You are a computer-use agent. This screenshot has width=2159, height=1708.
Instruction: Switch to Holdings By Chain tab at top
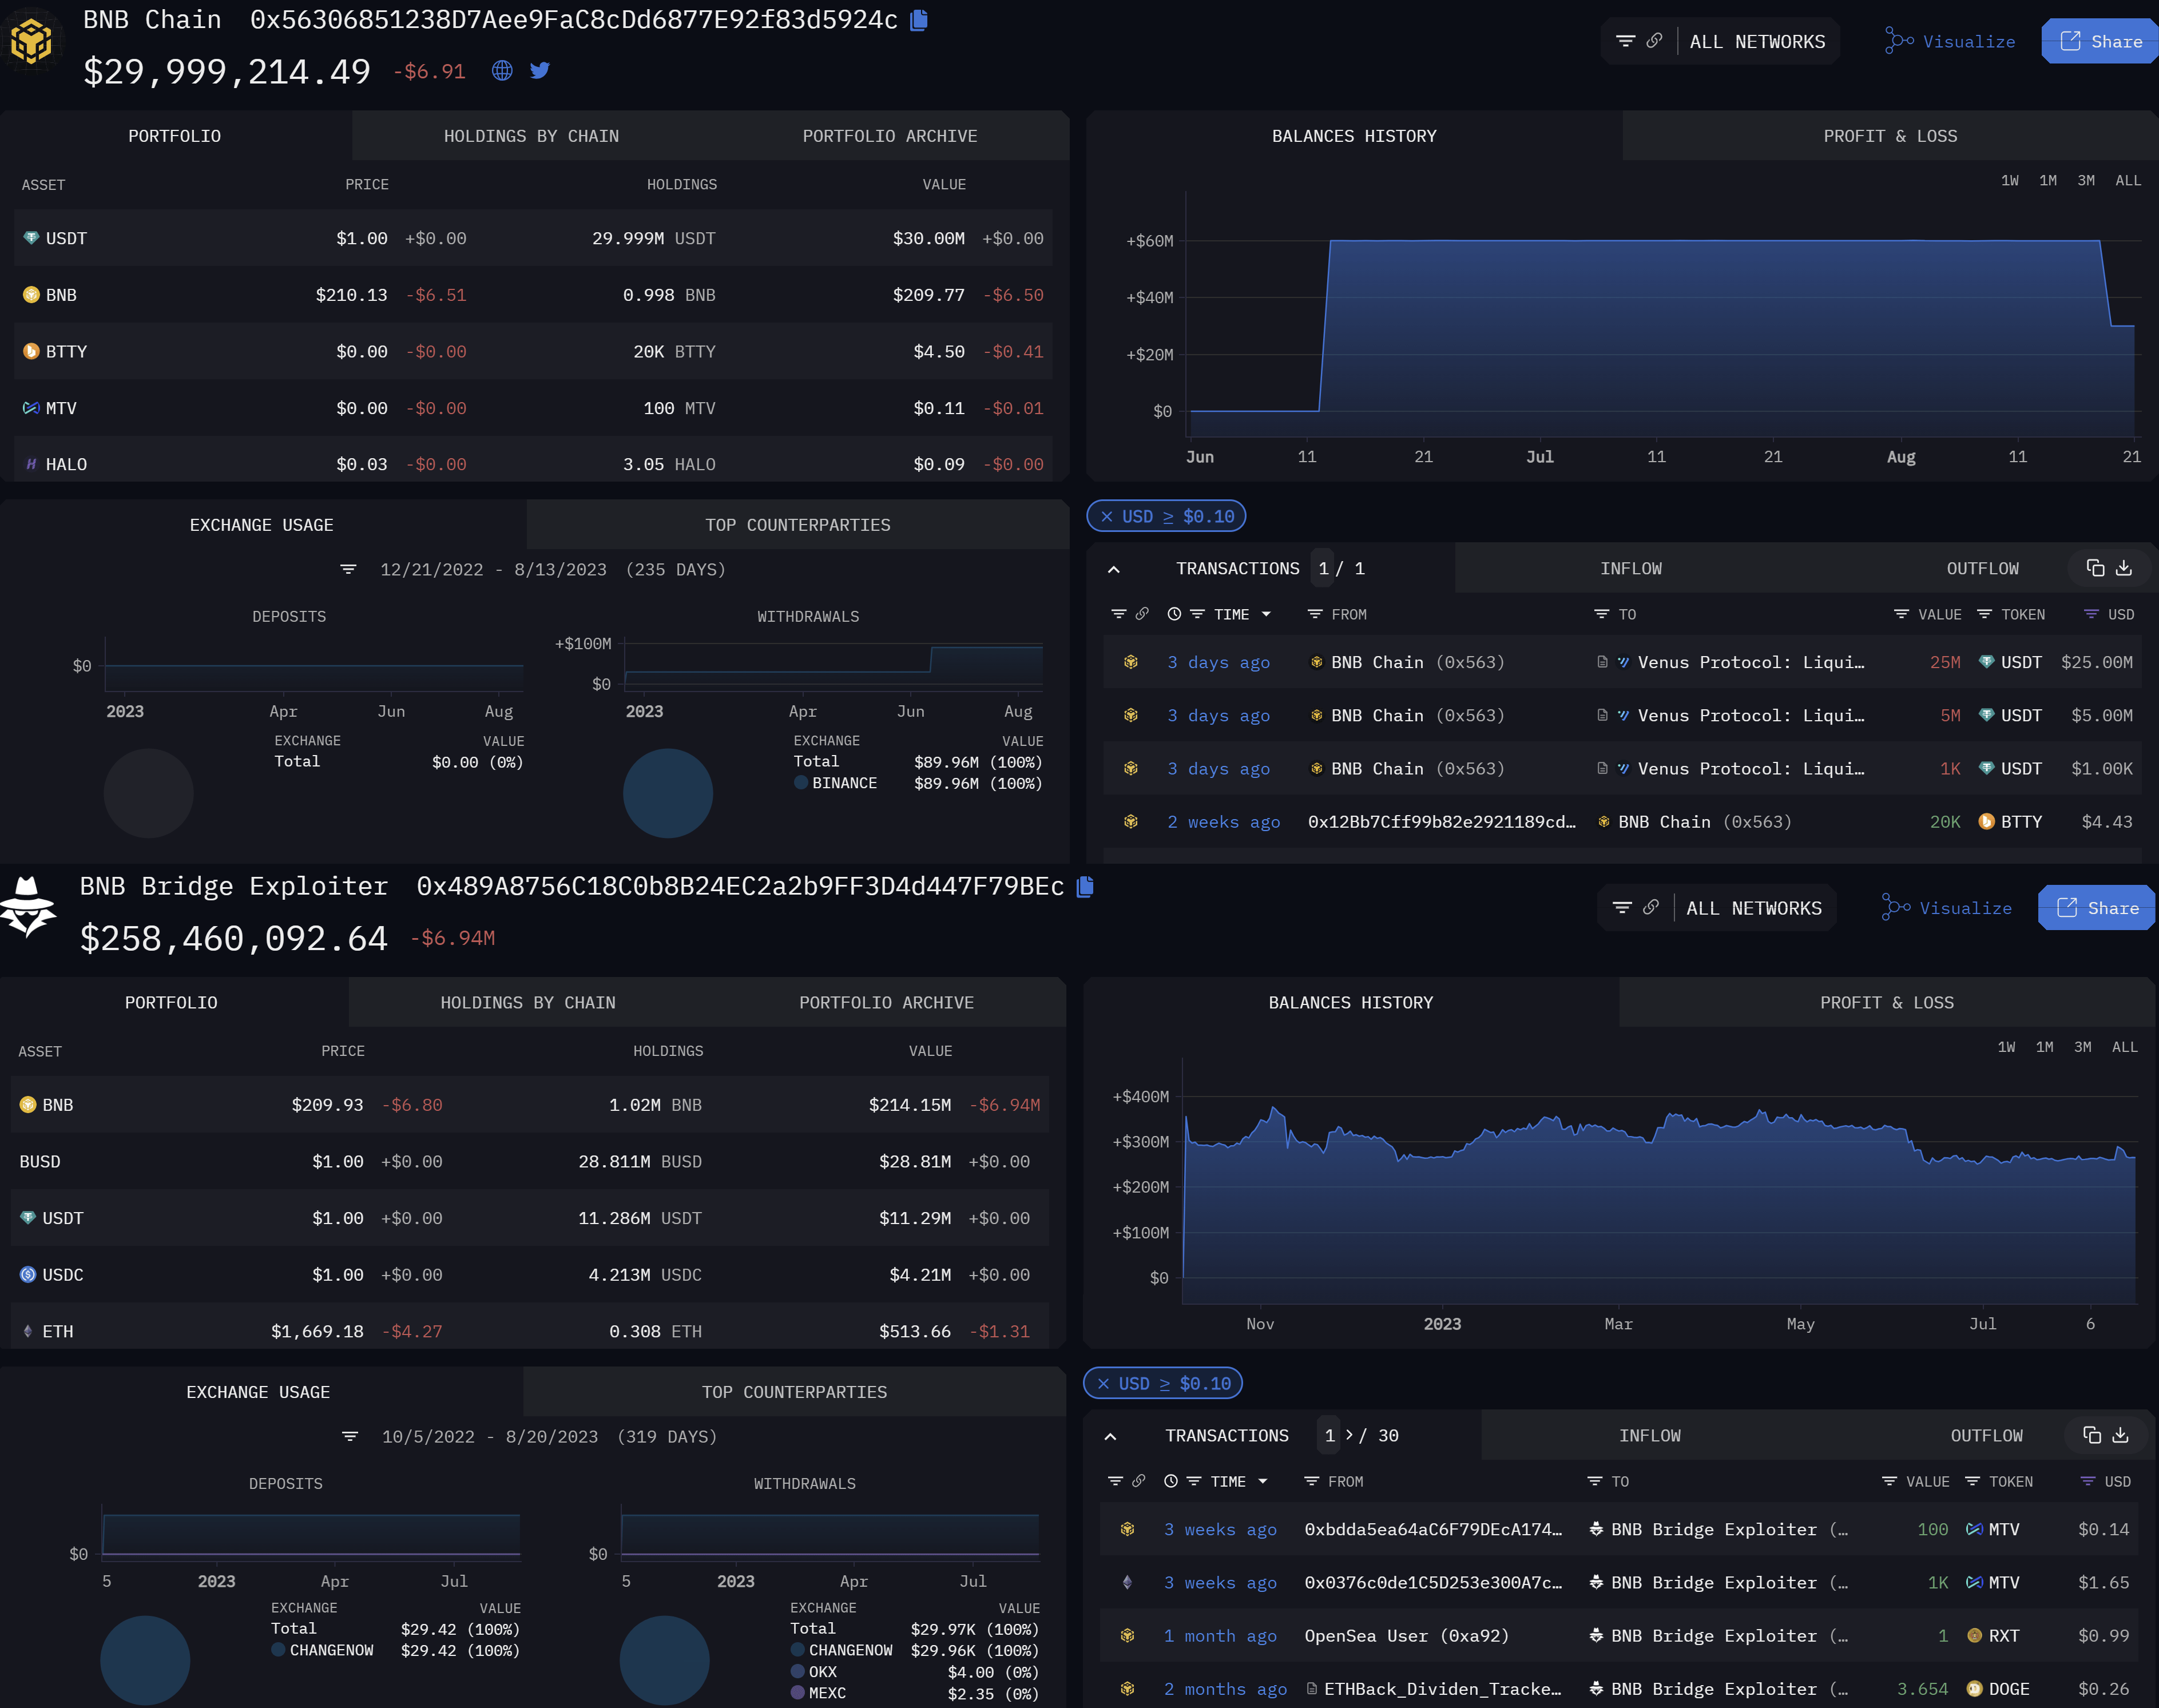pos(531,136)
